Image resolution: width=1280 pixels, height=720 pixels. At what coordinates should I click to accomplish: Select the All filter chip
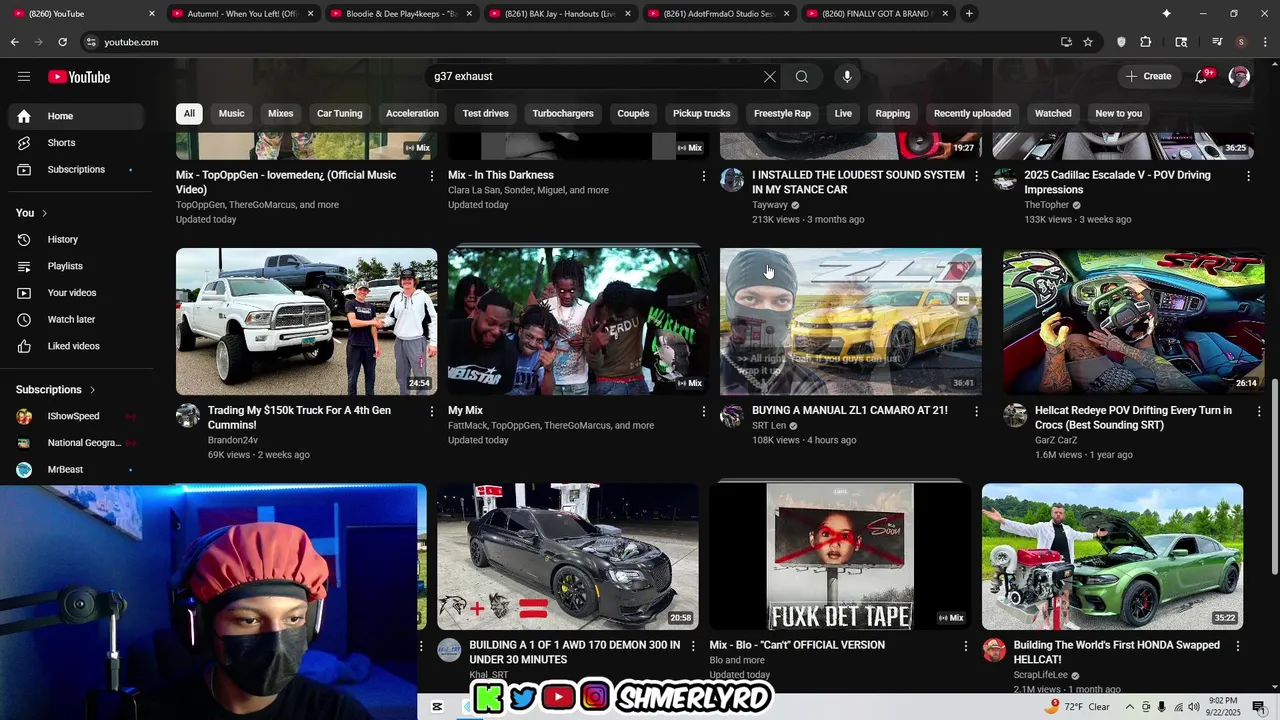point(189,114)
